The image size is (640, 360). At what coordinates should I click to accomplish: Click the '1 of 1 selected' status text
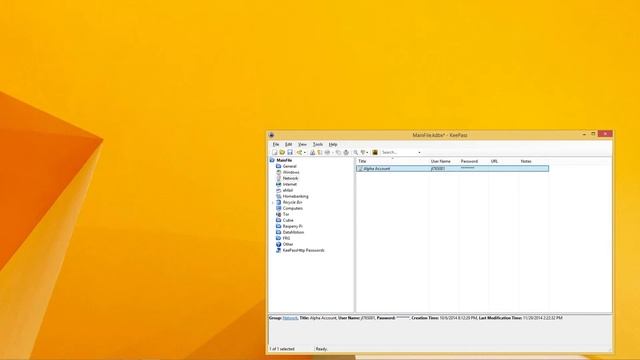pos(282,349)
